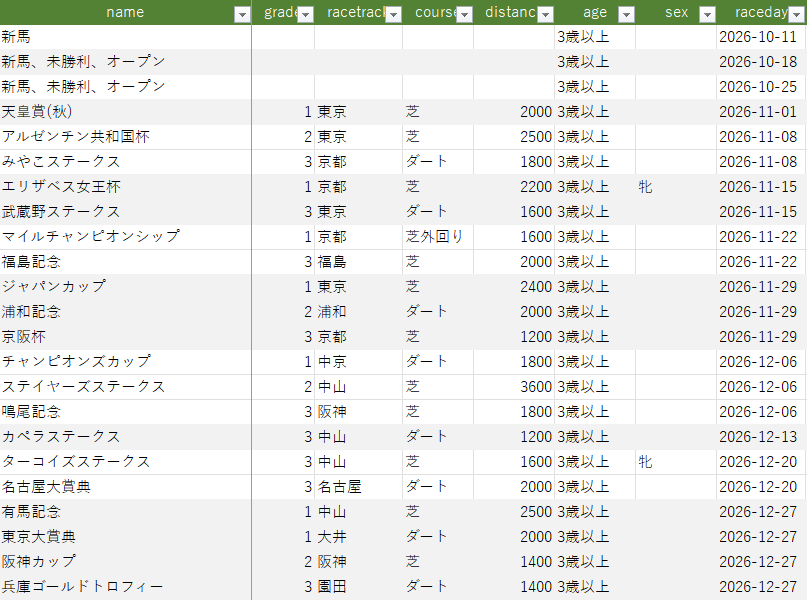807x600 pixels.
Task: Select the distance cell 2200
Action: pos(514,187)
